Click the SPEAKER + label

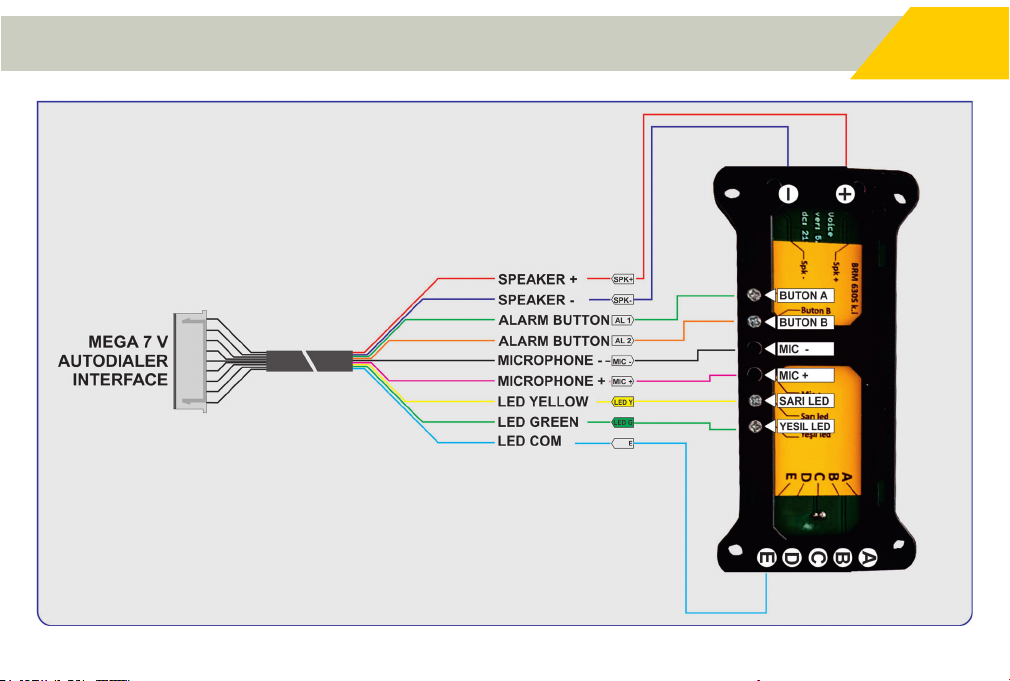(x=538, y=279)
